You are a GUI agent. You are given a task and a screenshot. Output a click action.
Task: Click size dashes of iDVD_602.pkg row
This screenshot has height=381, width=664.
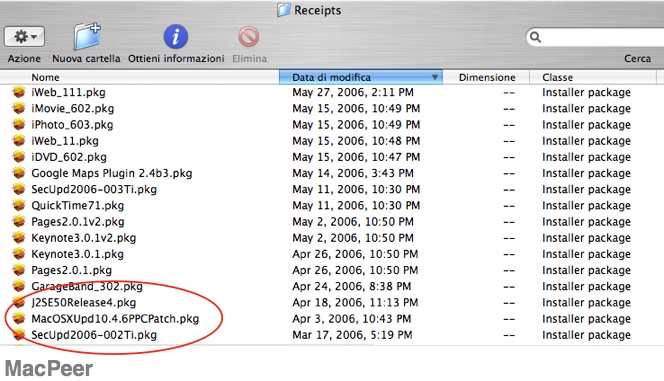click(x=509, y=157)
